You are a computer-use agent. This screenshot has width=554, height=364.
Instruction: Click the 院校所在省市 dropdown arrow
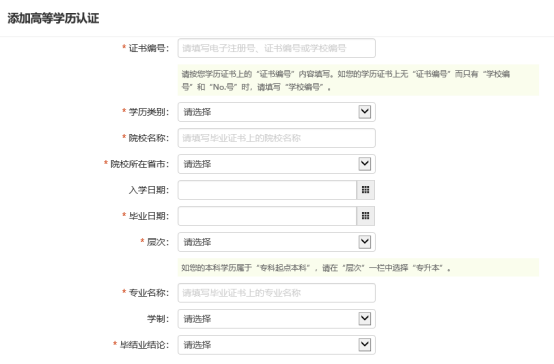click(x=365, y=164)
